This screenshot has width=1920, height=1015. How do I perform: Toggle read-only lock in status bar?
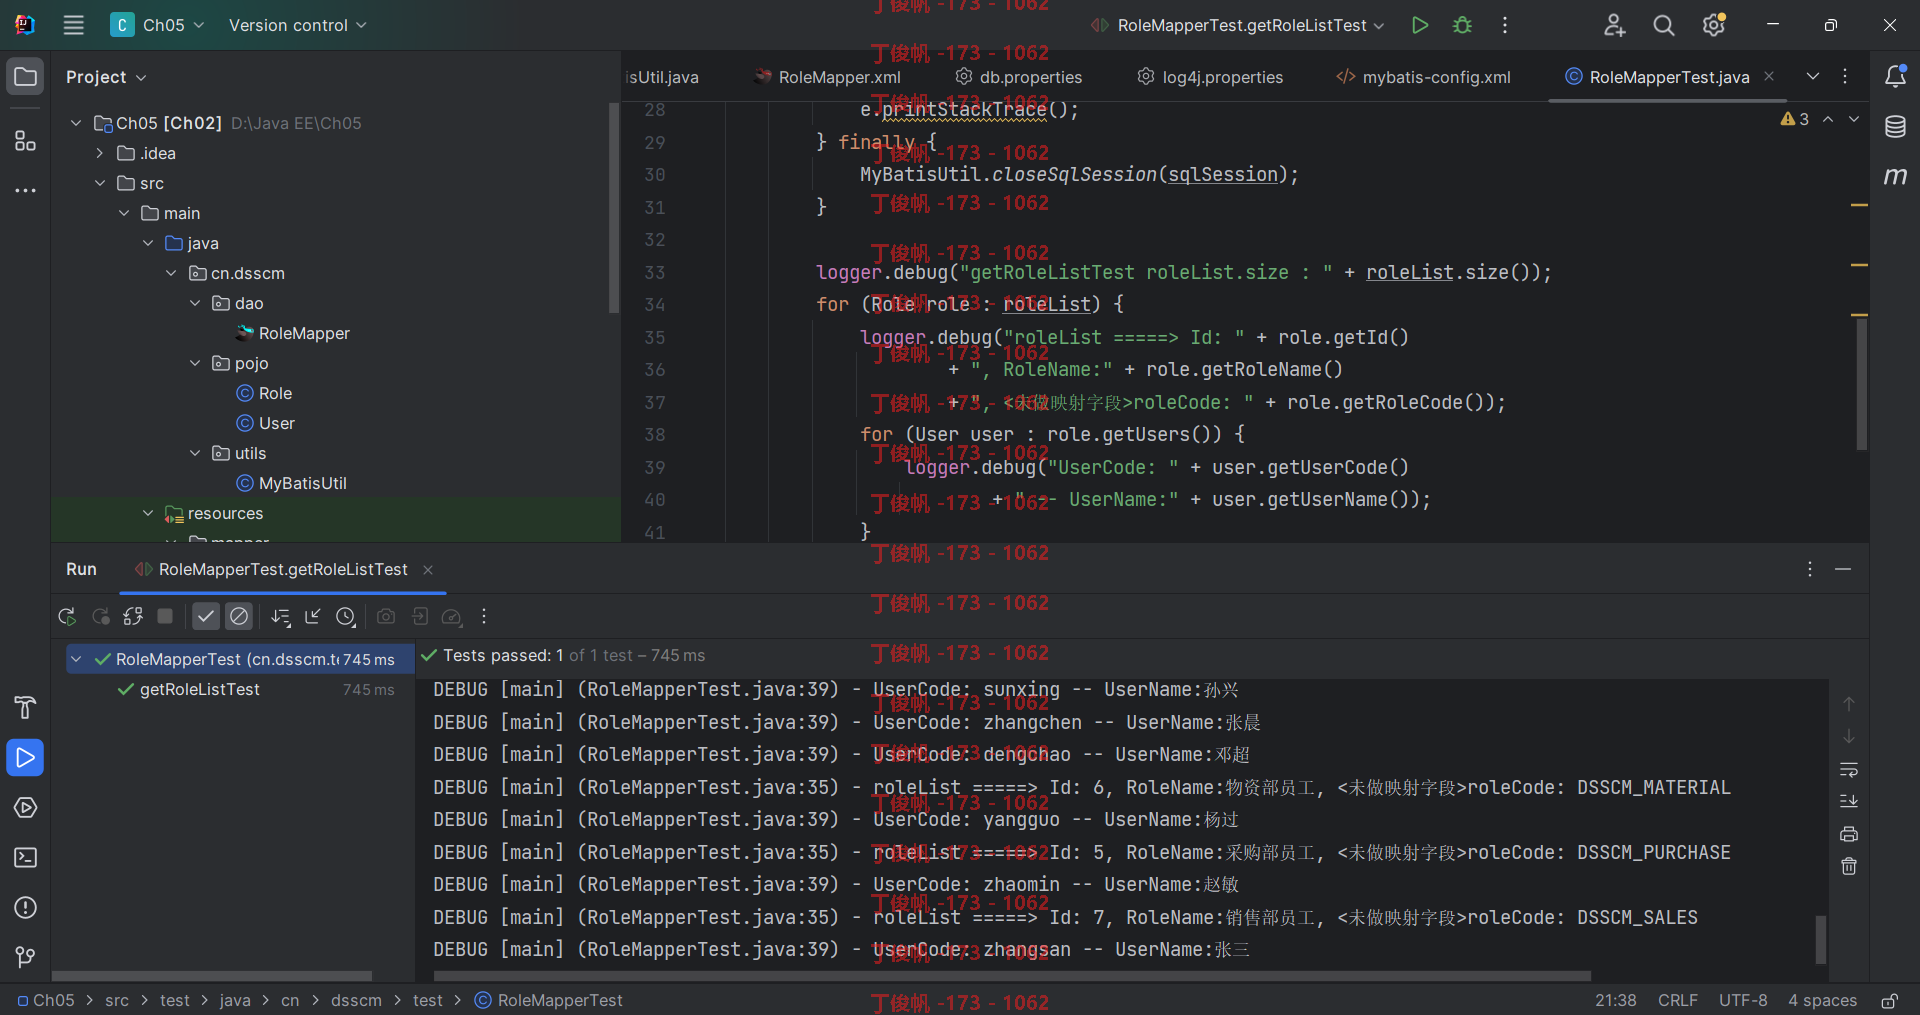click(x=1890, y=1001)
